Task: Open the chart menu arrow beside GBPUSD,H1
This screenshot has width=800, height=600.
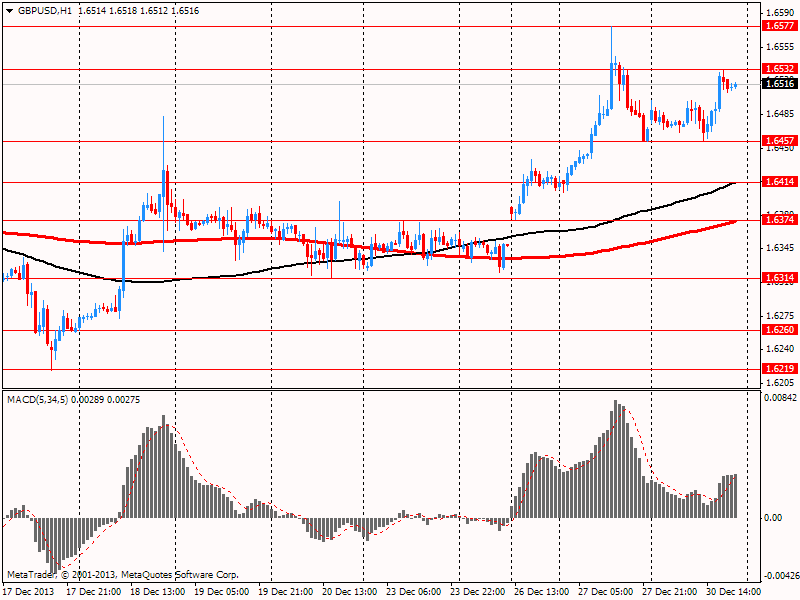Action: pyautogui.click(x=10, y=11)
